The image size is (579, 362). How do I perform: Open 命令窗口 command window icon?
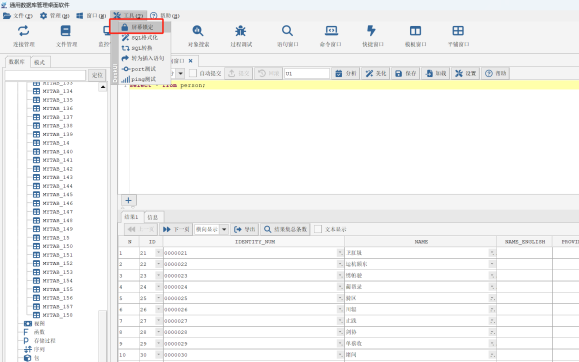(x=331, y=31)
